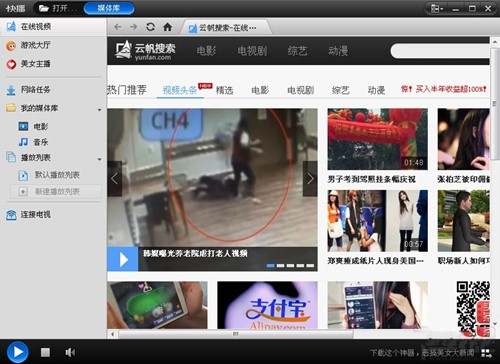The image size is (500, 364).
Task: Click the scroll-up arrow of vertical scrollbar
Action: click(494, 42)
